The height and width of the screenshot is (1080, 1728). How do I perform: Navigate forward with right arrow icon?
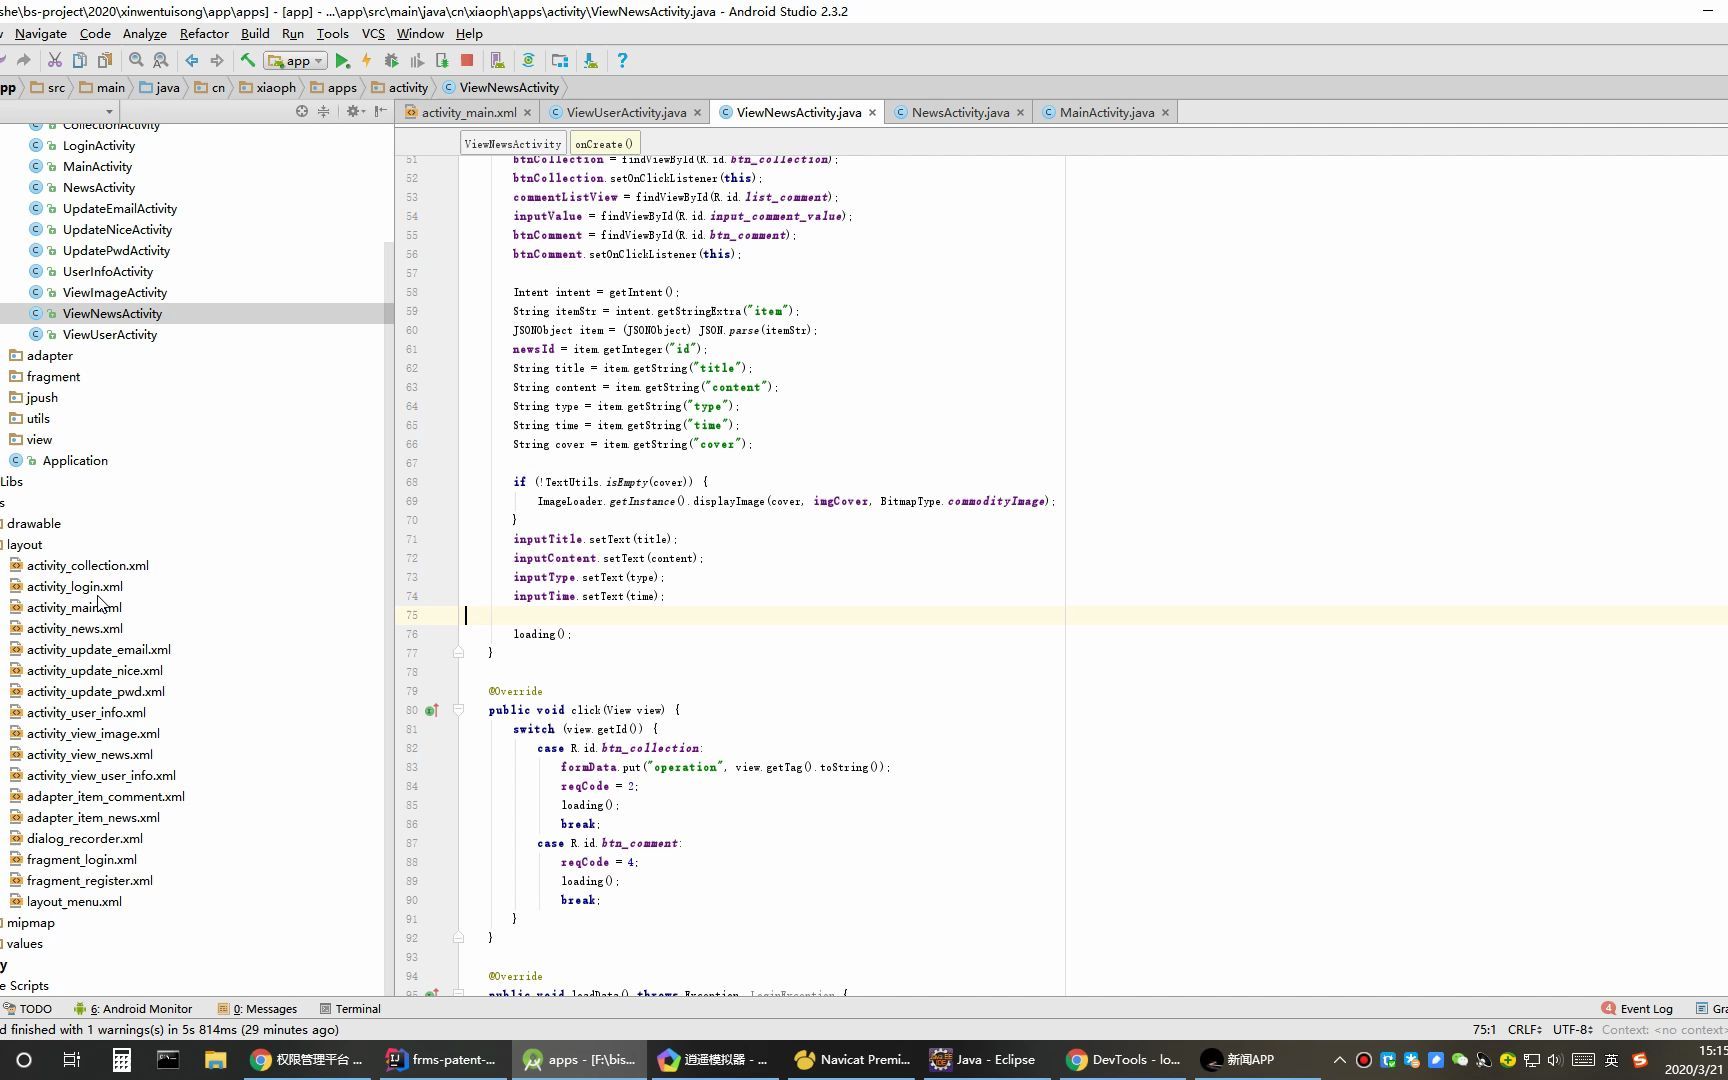(x=216, y=61)
